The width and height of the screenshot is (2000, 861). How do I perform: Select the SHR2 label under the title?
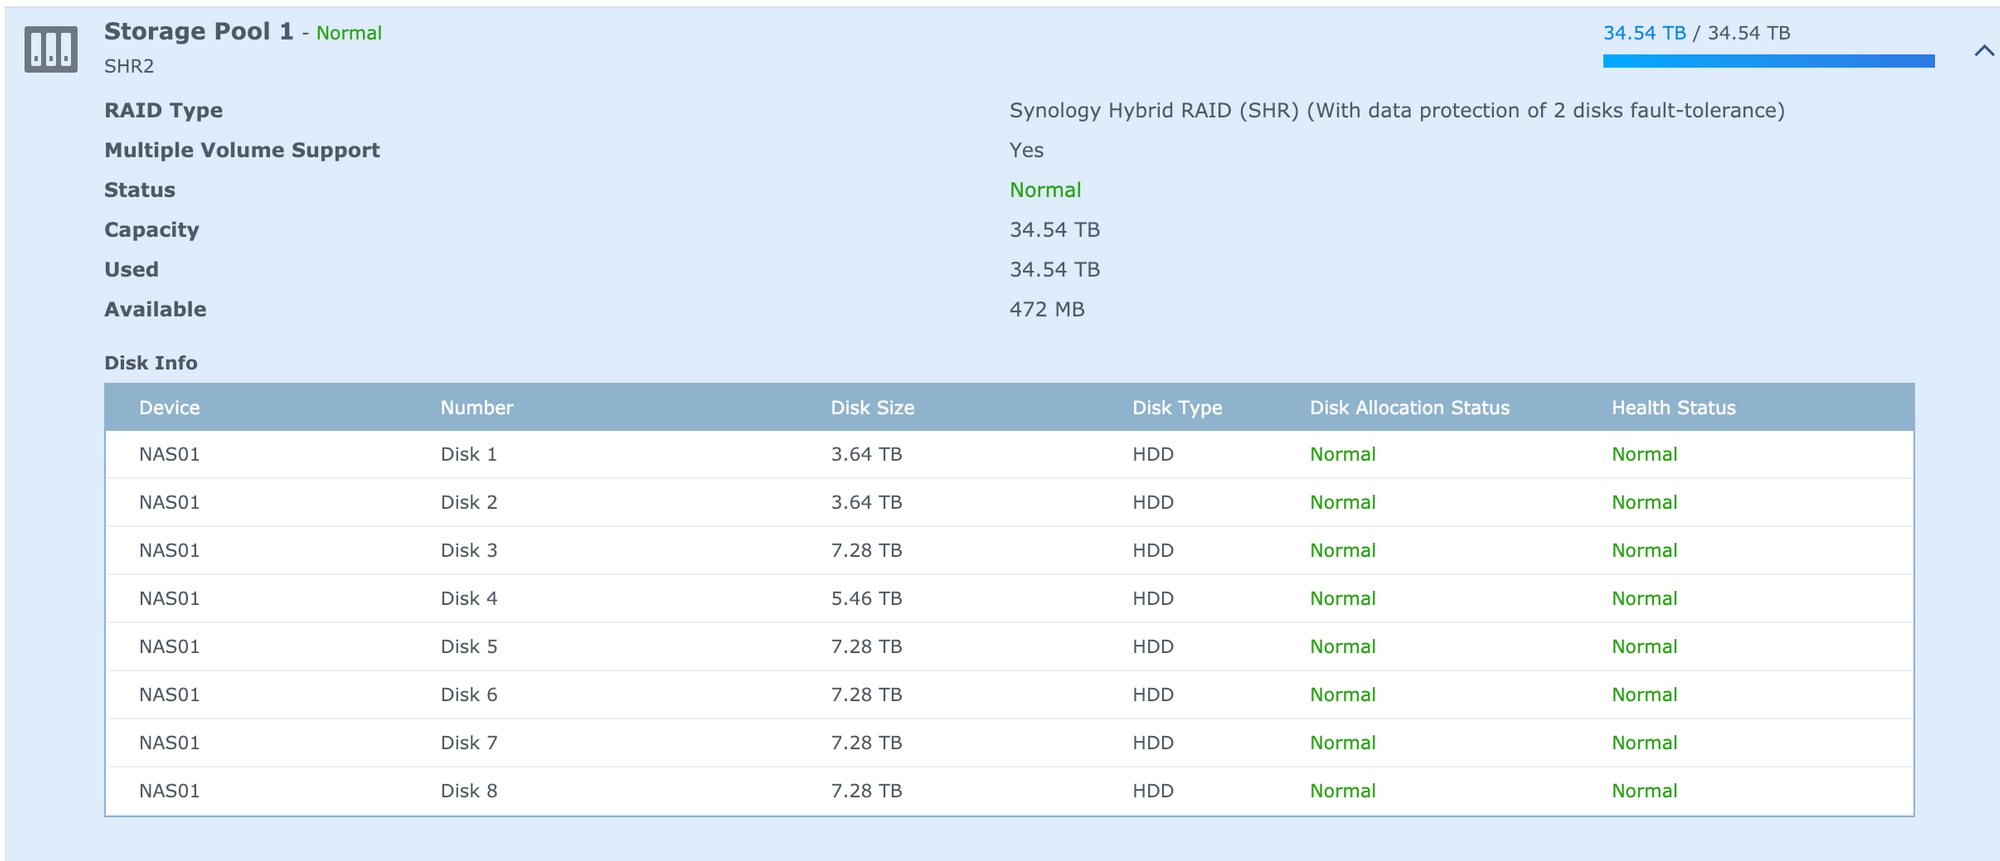tap(129, 66)
